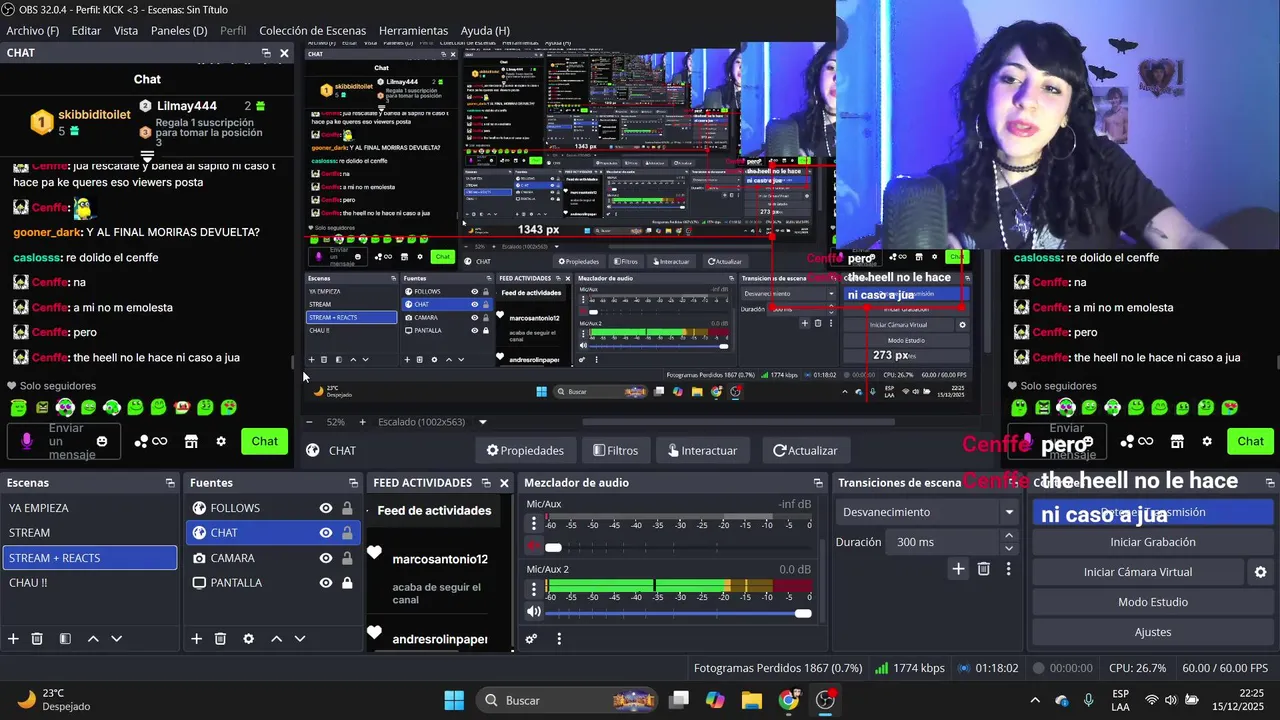Open Filtros for selected source
1280x720 pixels.
(616, 451)
